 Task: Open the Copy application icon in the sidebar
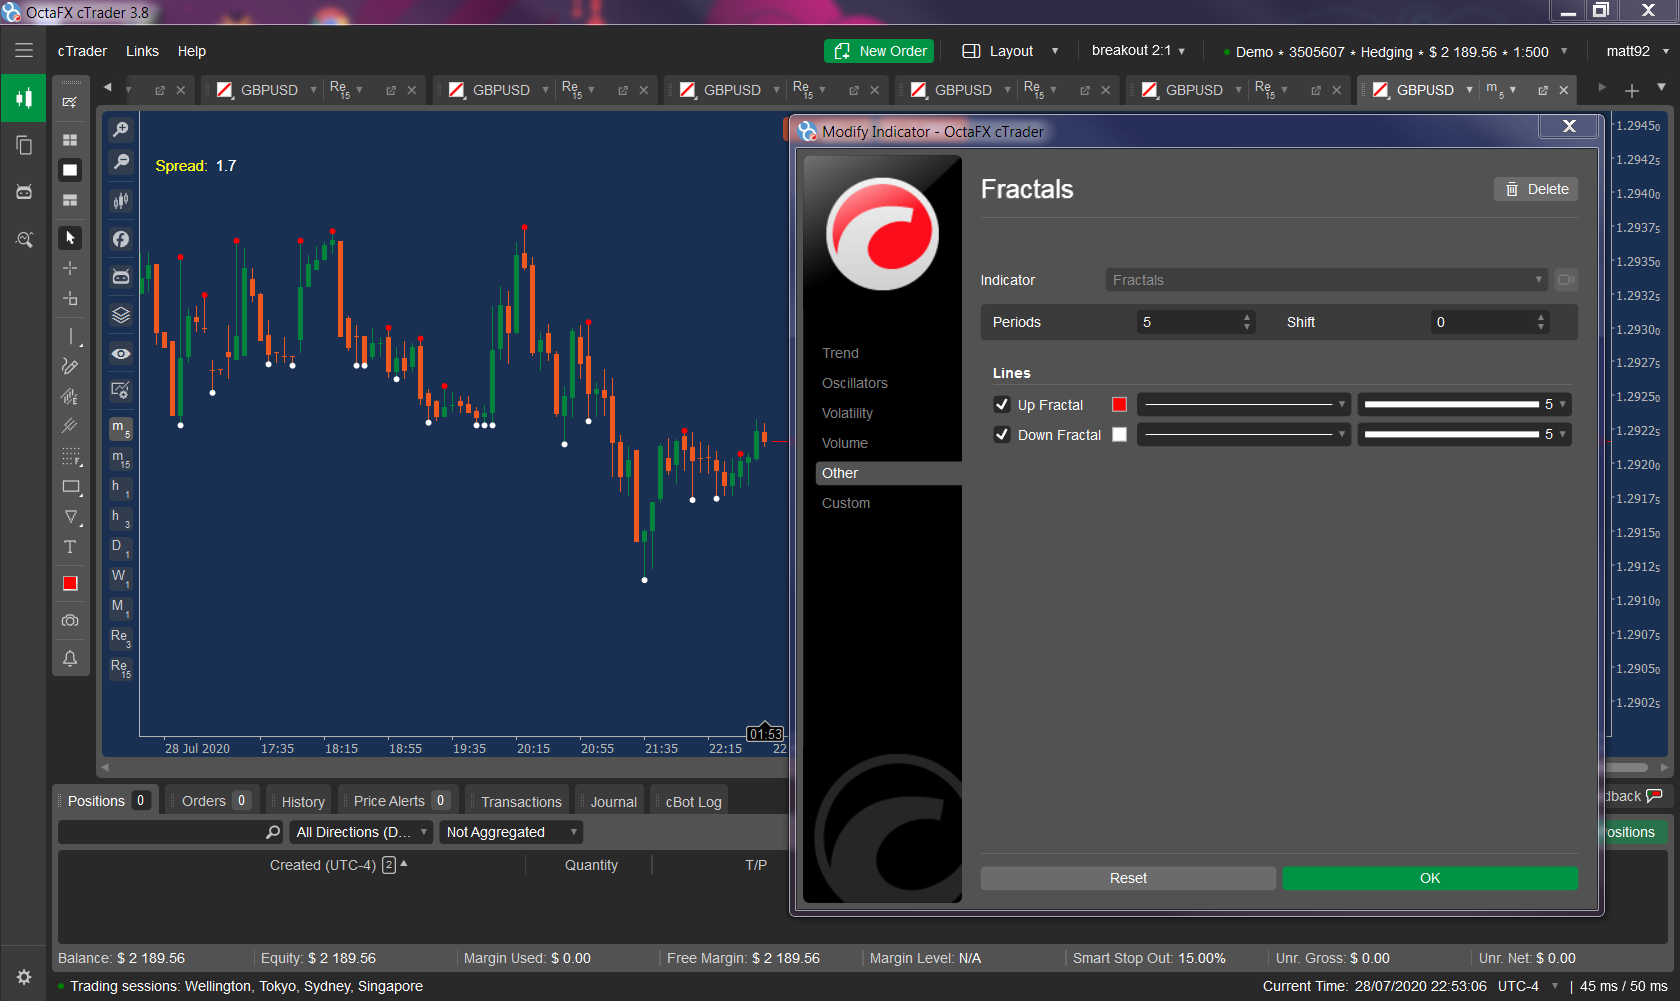[24, 145]
